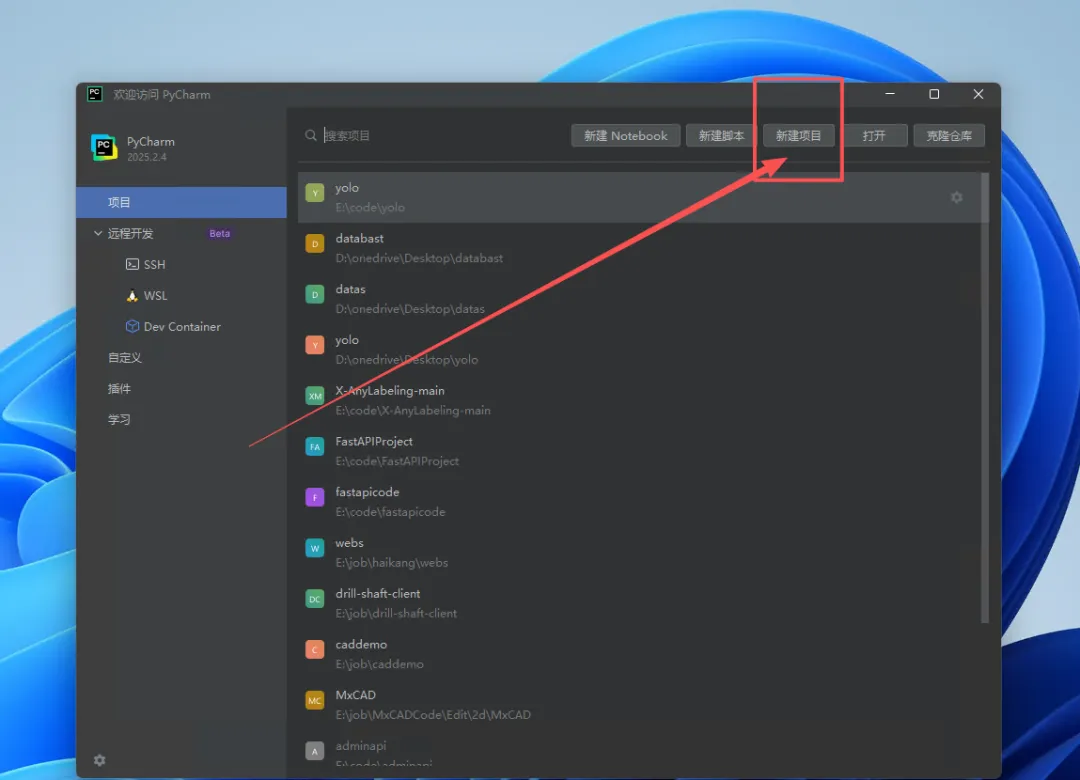Open project FastAPIProject
This screenshot has width=1080, height=780.
(639, 451)
